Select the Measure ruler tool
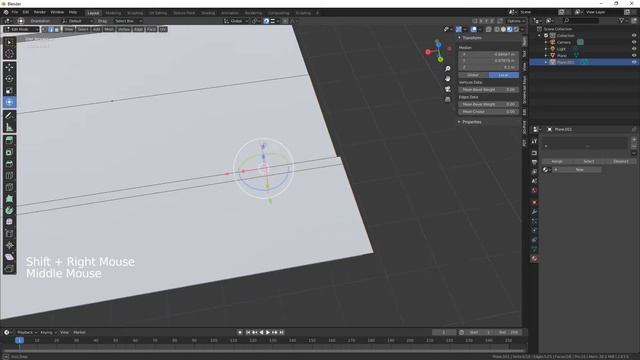The height and width of the screenshot is (360, 640). point(9,128)
